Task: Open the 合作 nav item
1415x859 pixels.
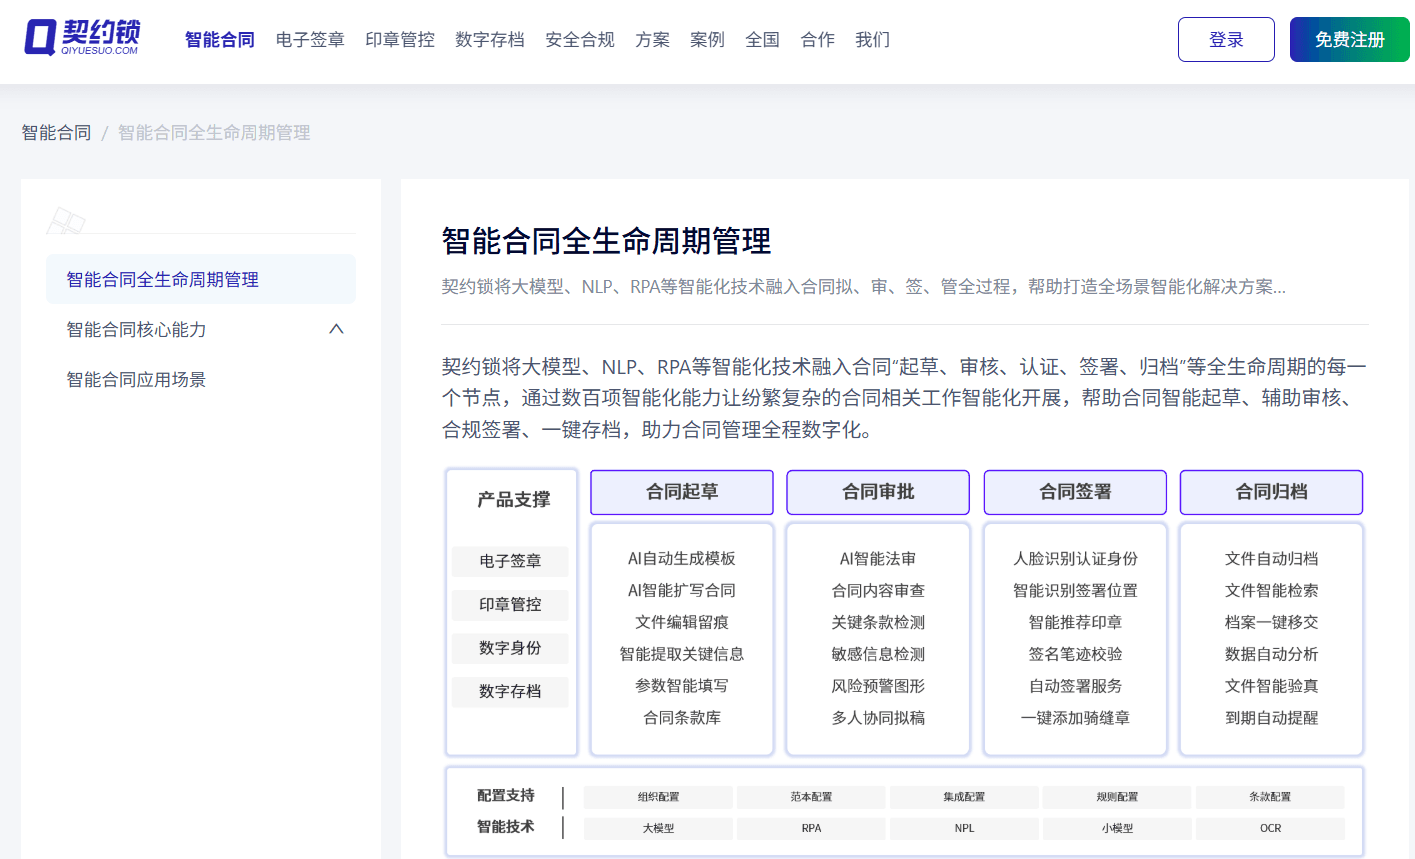Action: click(817, 40)
